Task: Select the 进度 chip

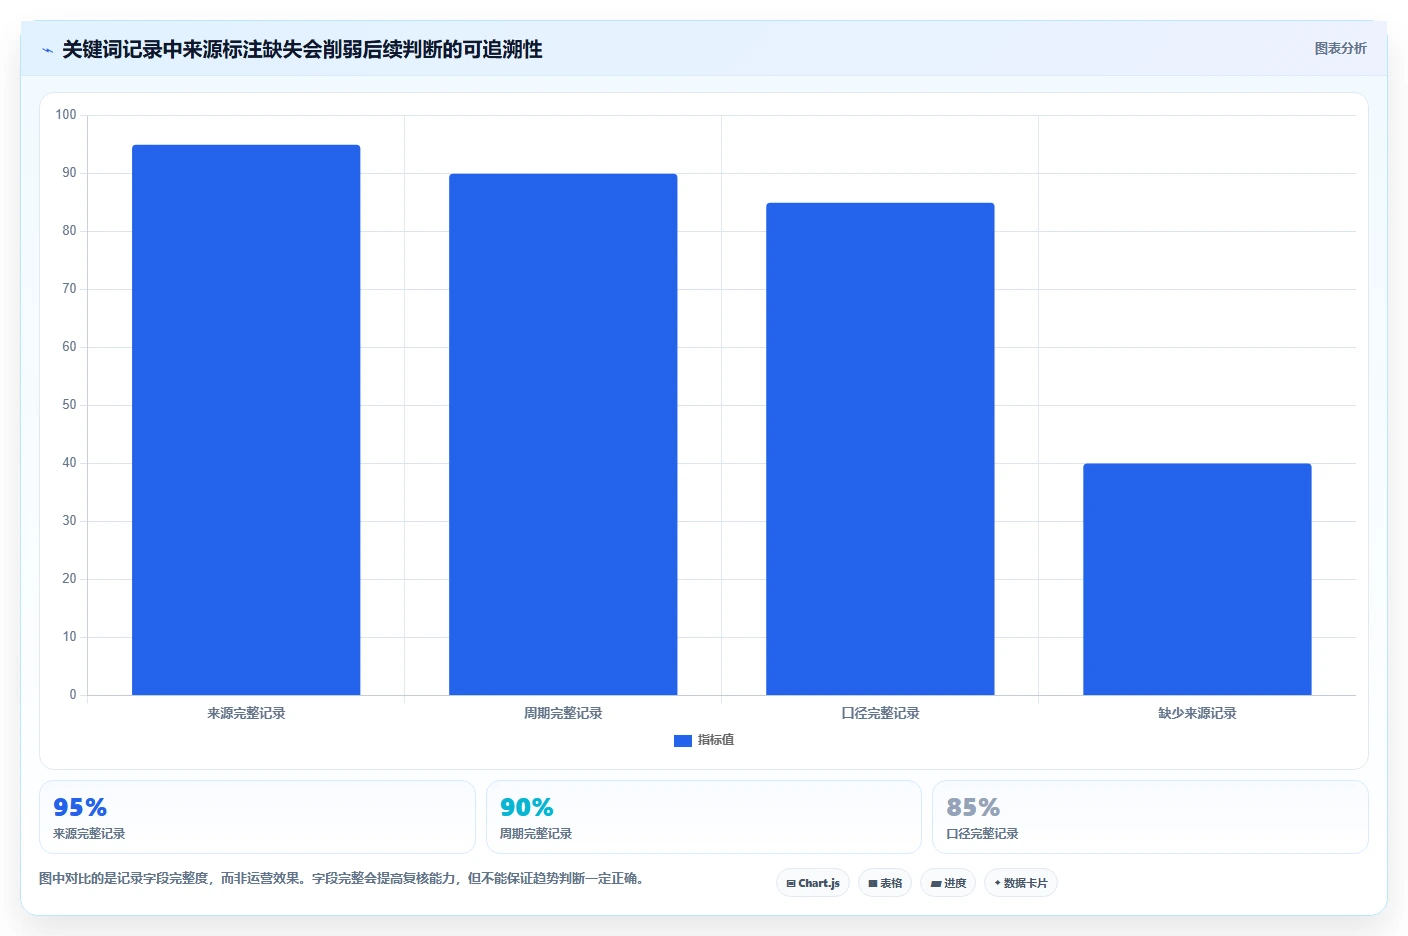Action: [948, 883]
